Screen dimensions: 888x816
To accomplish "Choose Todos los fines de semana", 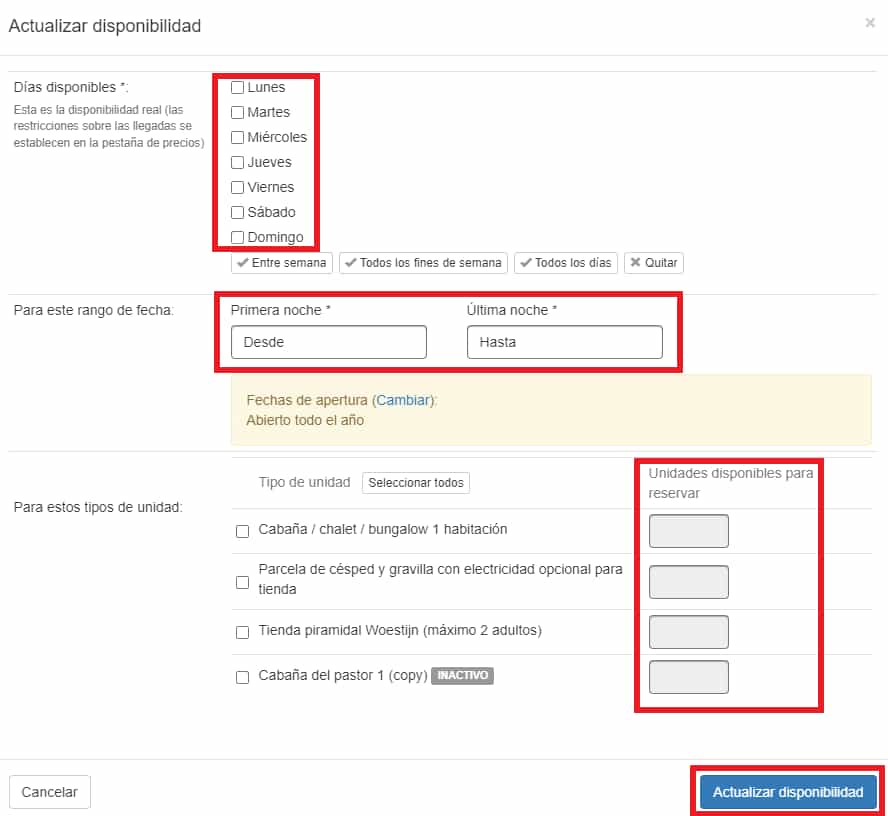I will (423, 263).
